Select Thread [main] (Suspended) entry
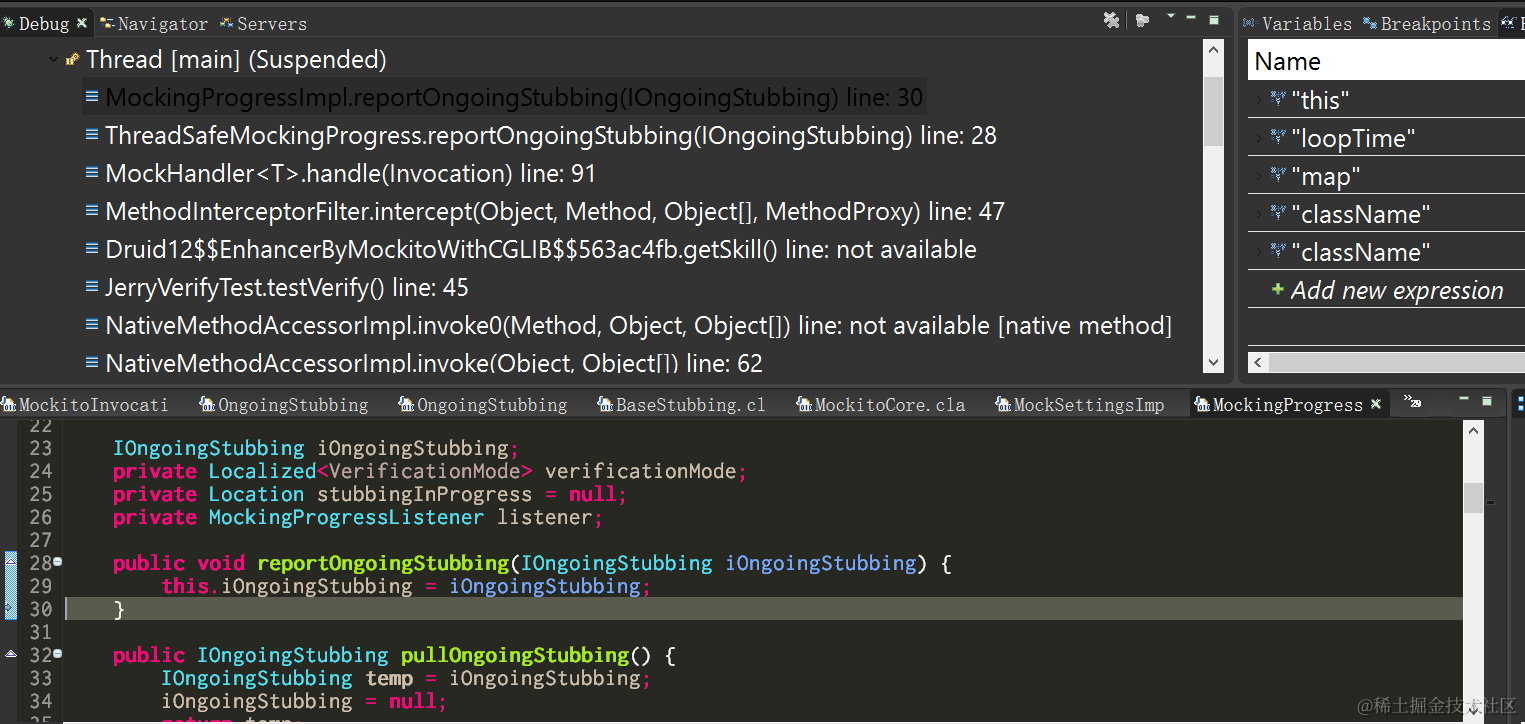 point(236,60)
